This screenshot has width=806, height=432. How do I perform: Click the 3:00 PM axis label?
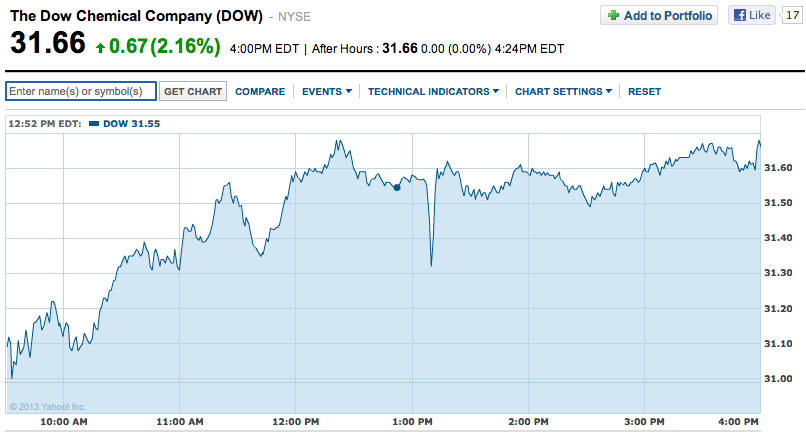click(645, 422)
